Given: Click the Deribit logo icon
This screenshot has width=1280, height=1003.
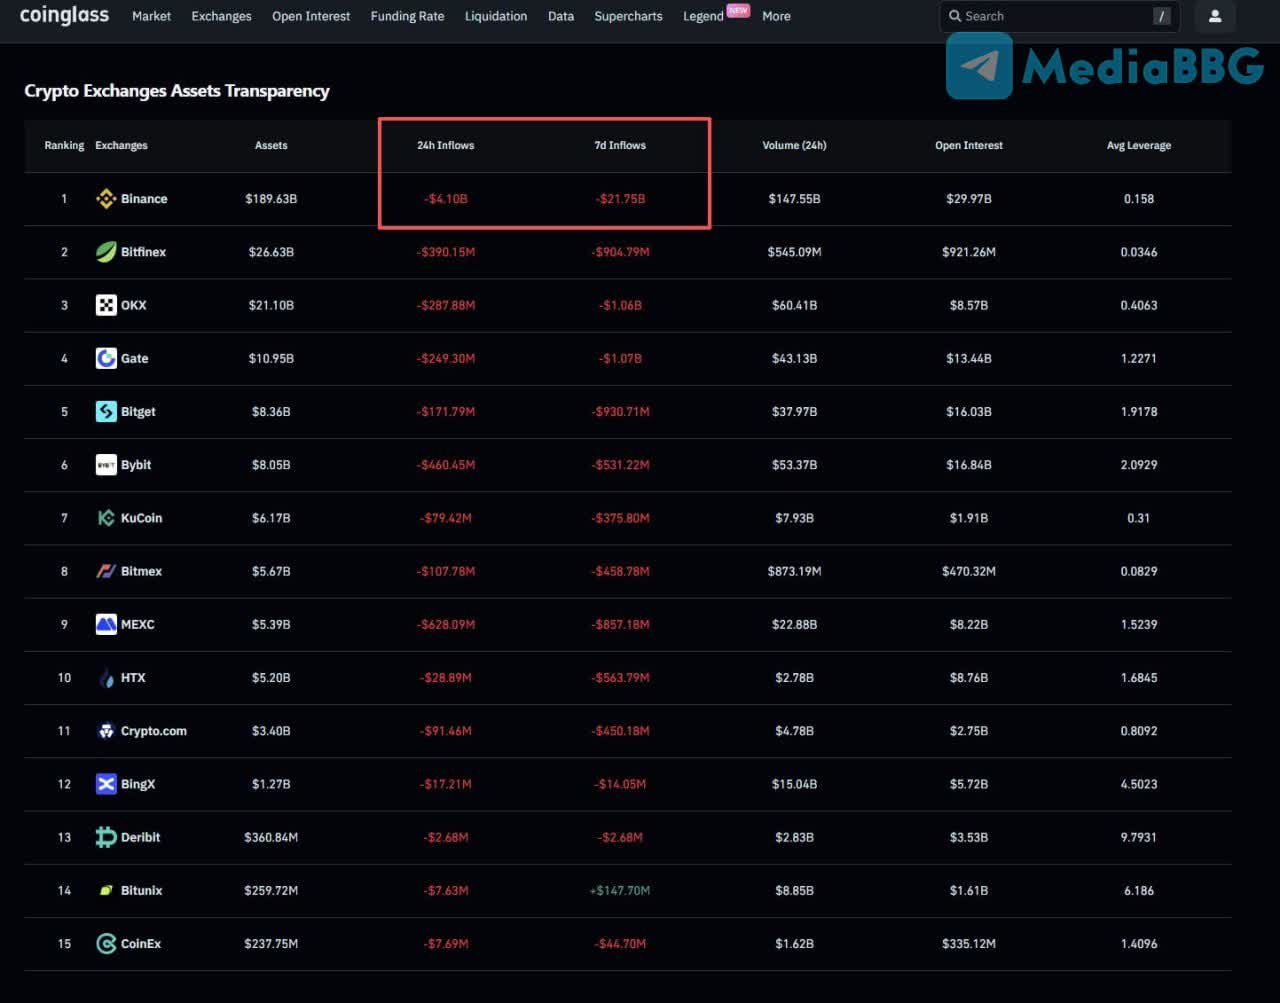Looking at the screenshot, I should [x=106, y=837].
